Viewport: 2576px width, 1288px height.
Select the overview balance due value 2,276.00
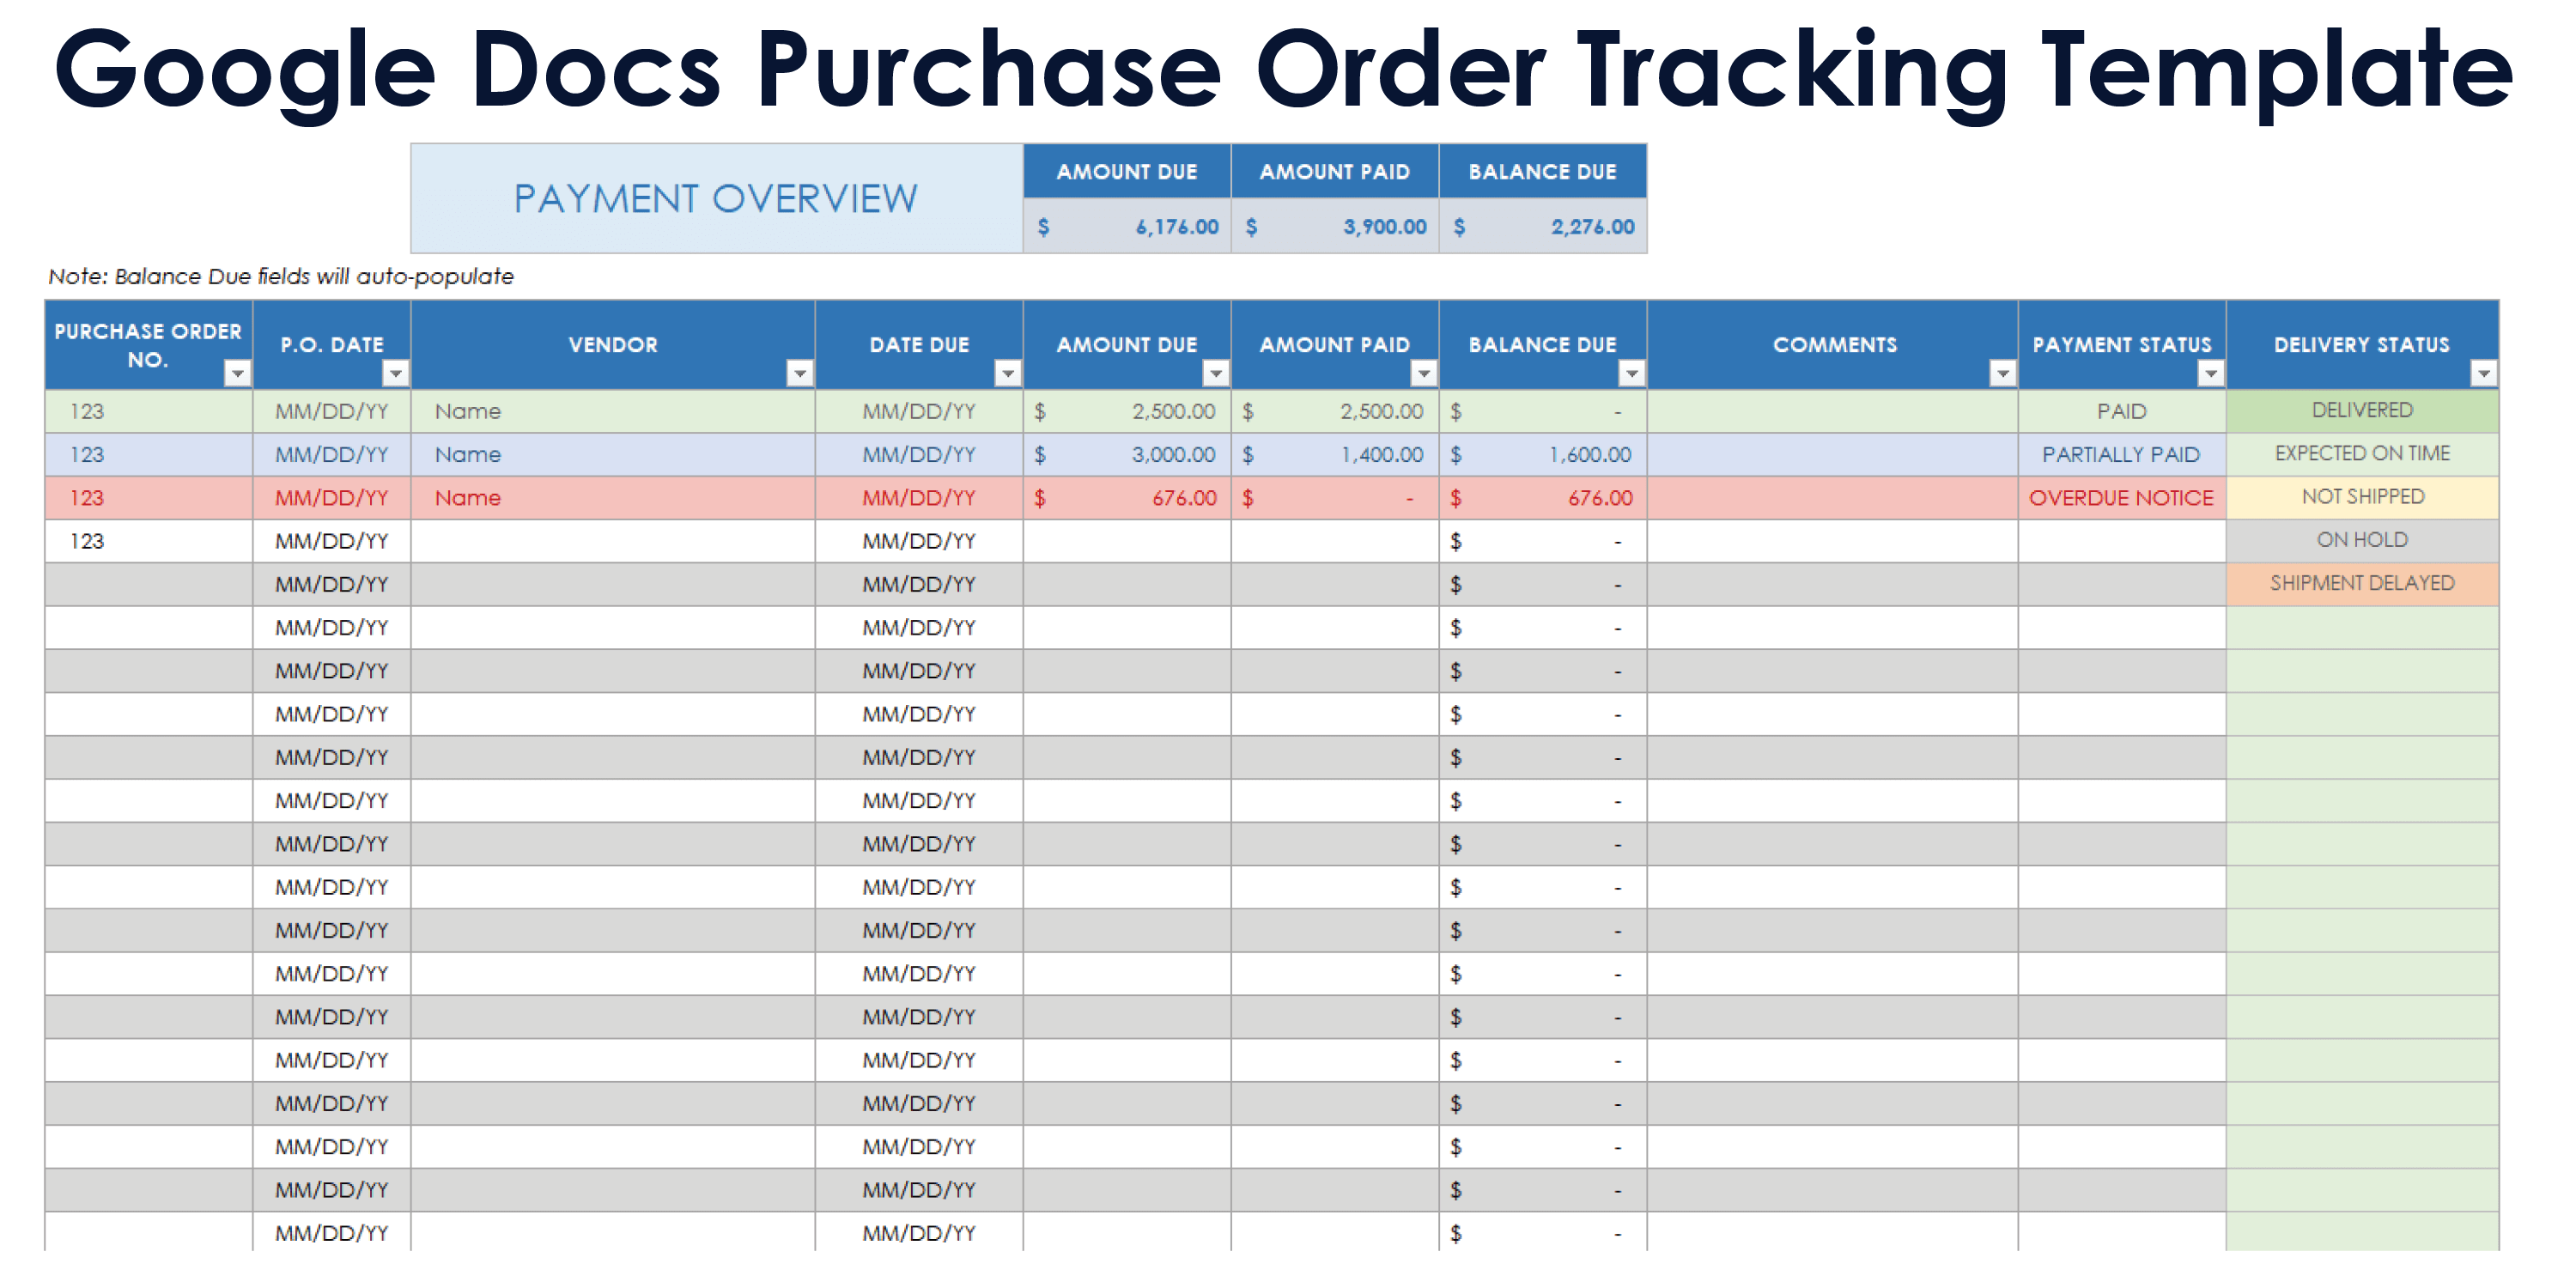click(1543, 226)
